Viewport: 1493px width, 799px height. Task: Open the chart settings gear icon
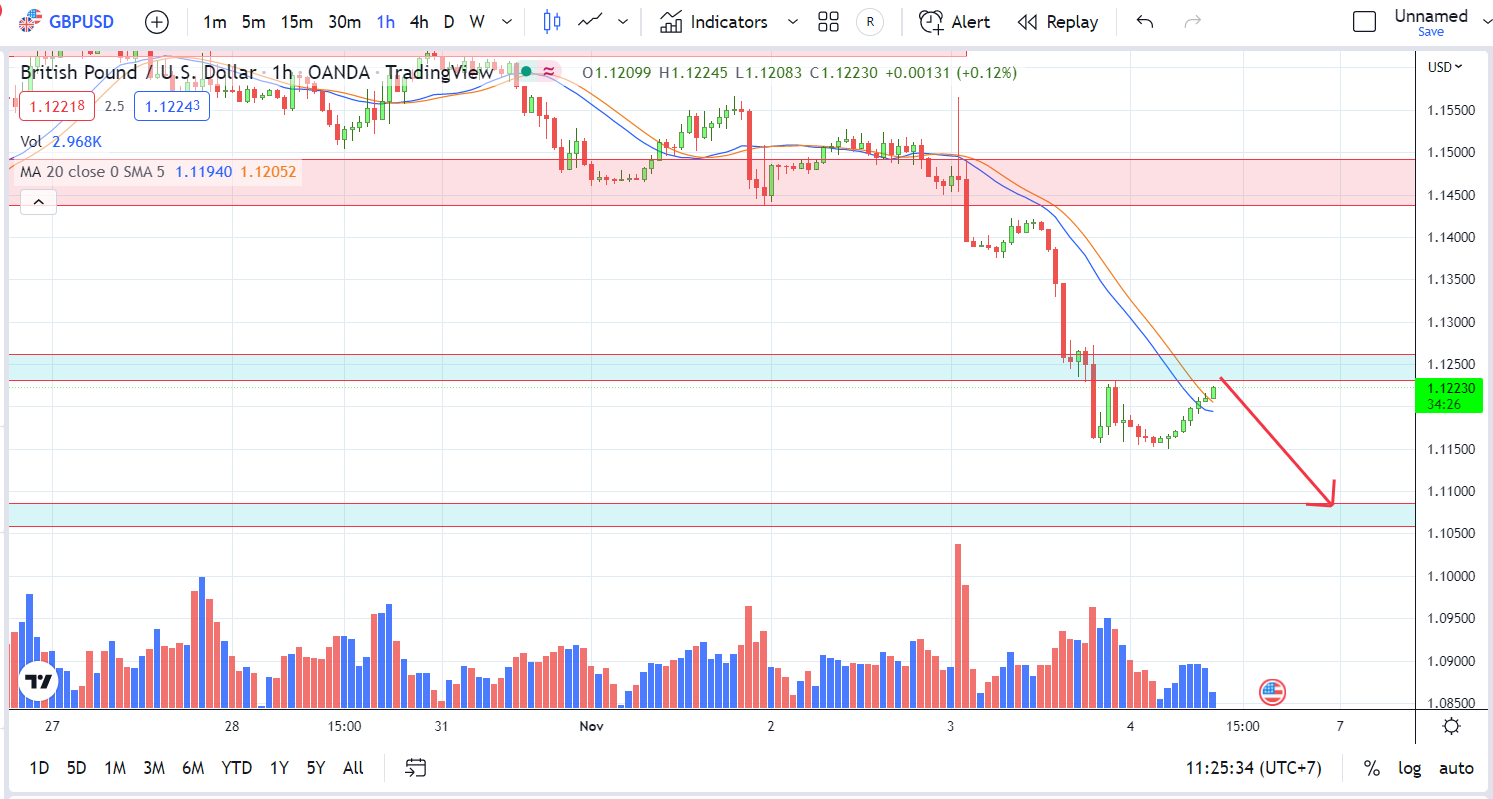[1451, 726]
